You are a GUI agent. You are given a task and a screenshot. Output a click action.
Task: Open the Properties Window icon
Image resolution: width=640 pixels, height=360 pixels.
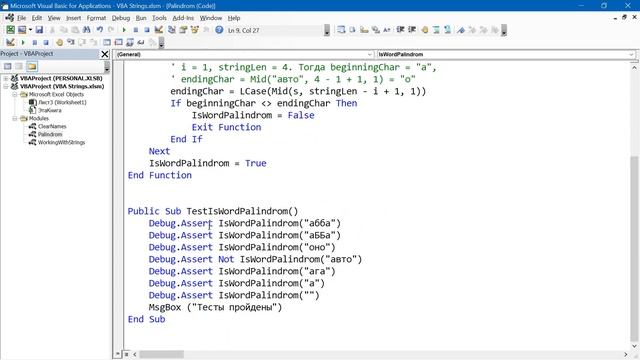(x=183, y=30)
